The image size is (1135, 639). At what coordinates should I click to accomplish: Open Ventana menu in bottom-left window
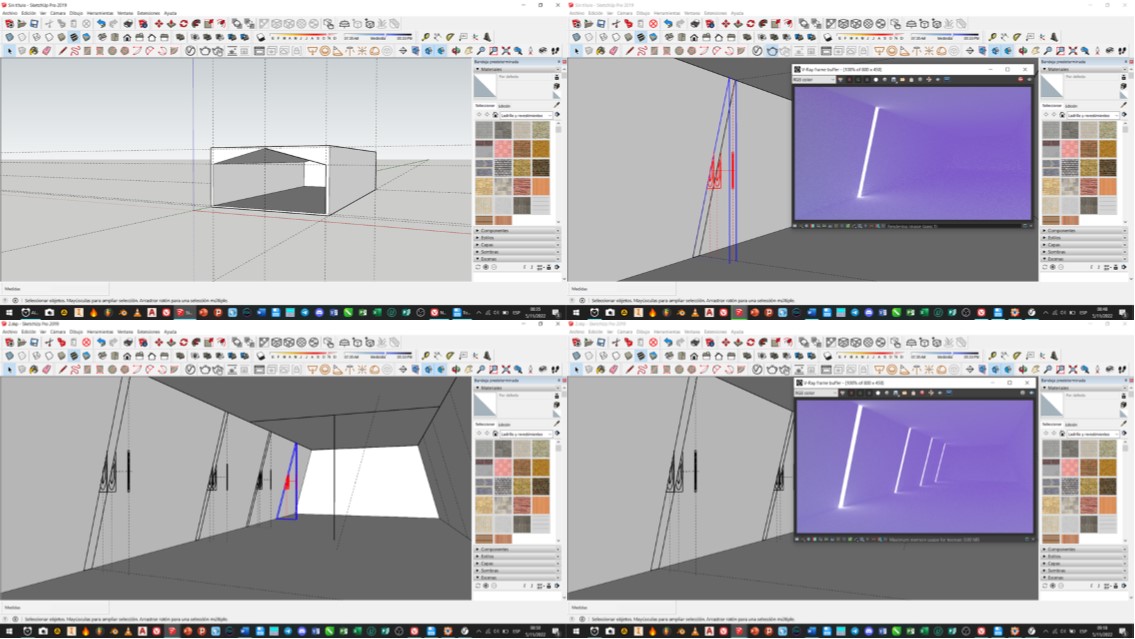click(125, 332)
